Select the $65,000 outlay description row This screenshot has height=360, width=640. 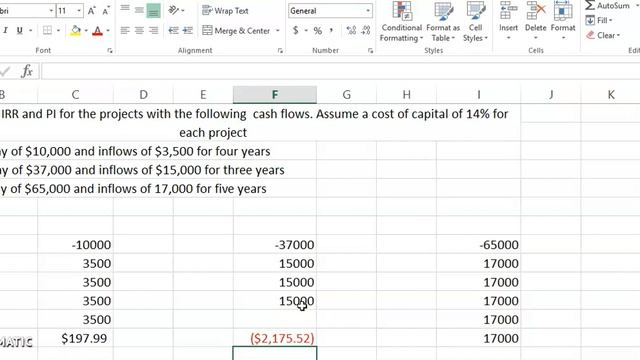tap(133, 189)
